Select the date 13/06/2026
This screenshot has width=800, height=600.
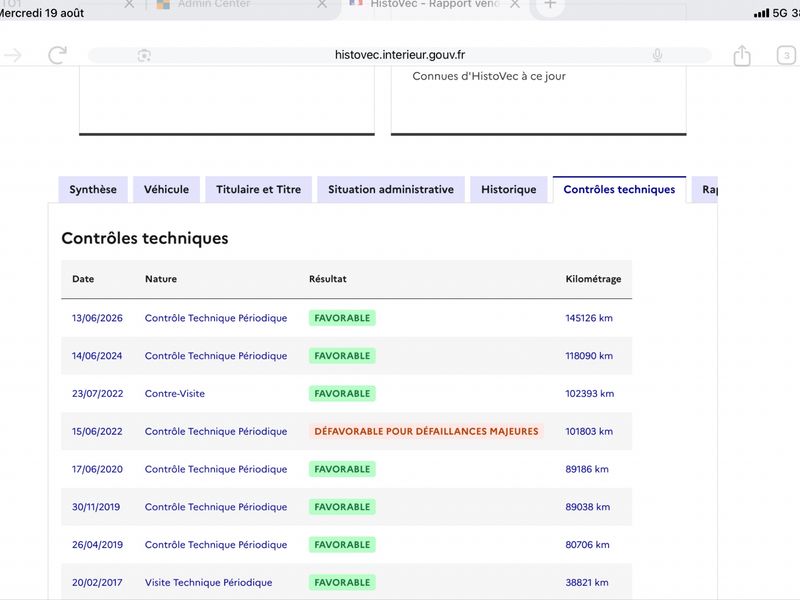point(97,318)
